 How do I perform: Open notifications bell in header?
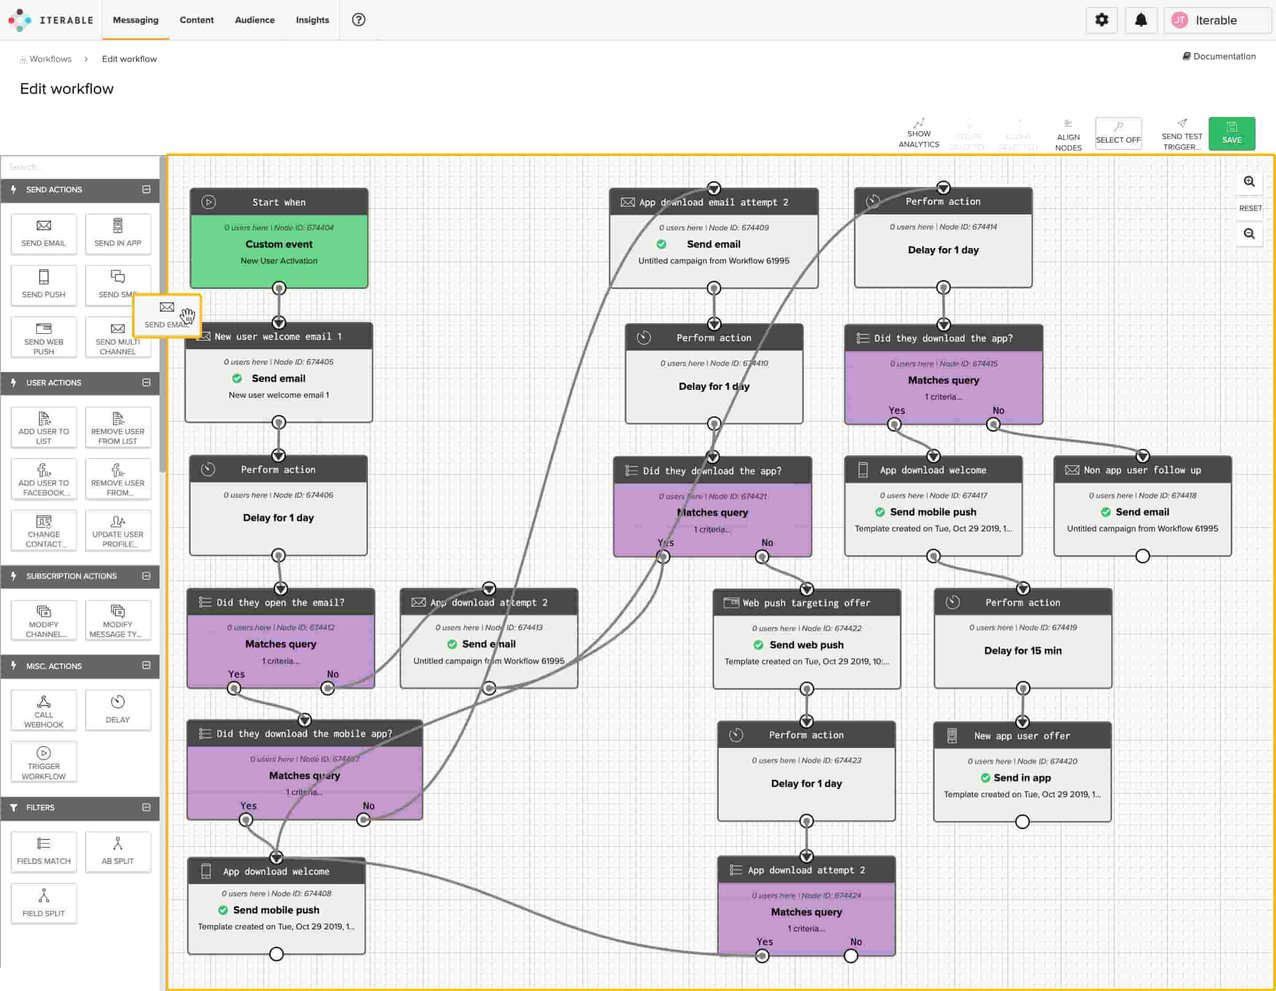[1140, 20]
